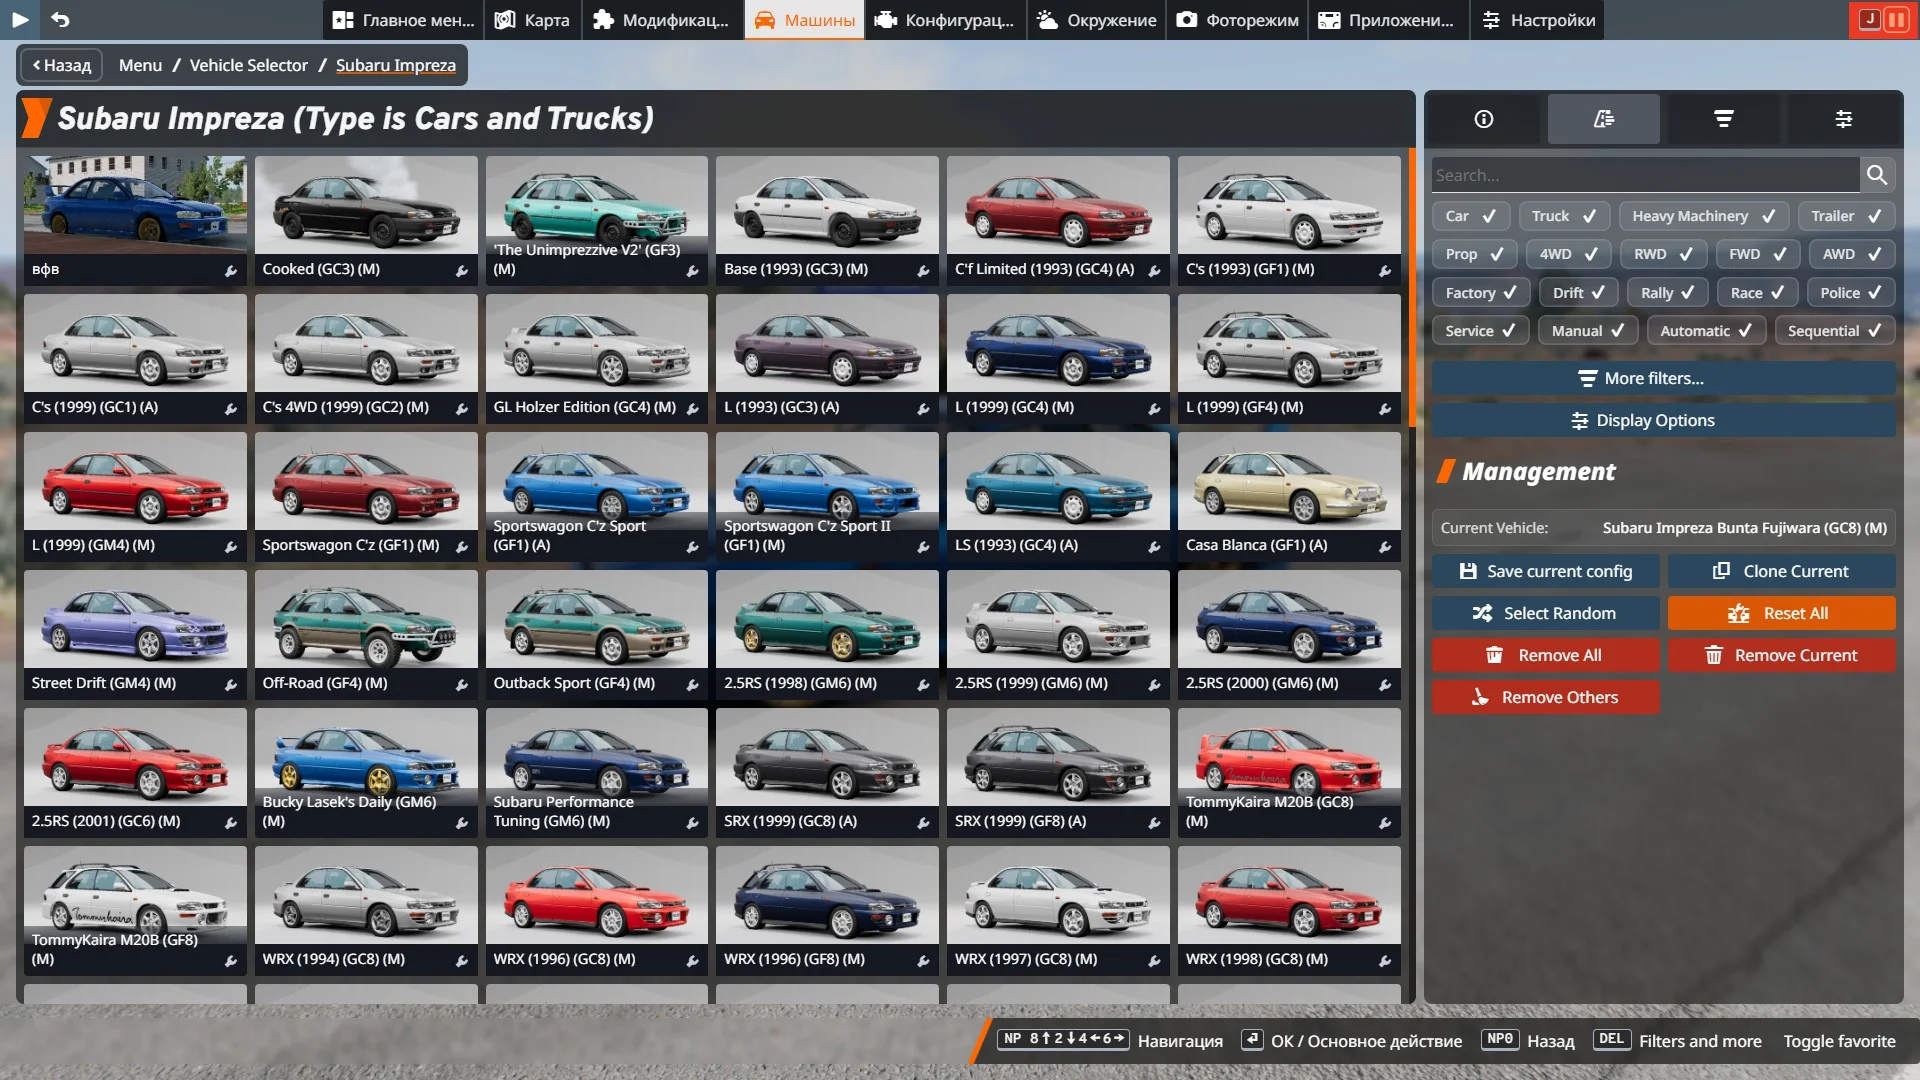The width and height of the screenshot is (1920, 1080).
Task: Toggle the Police filter
Action: 1850,293
